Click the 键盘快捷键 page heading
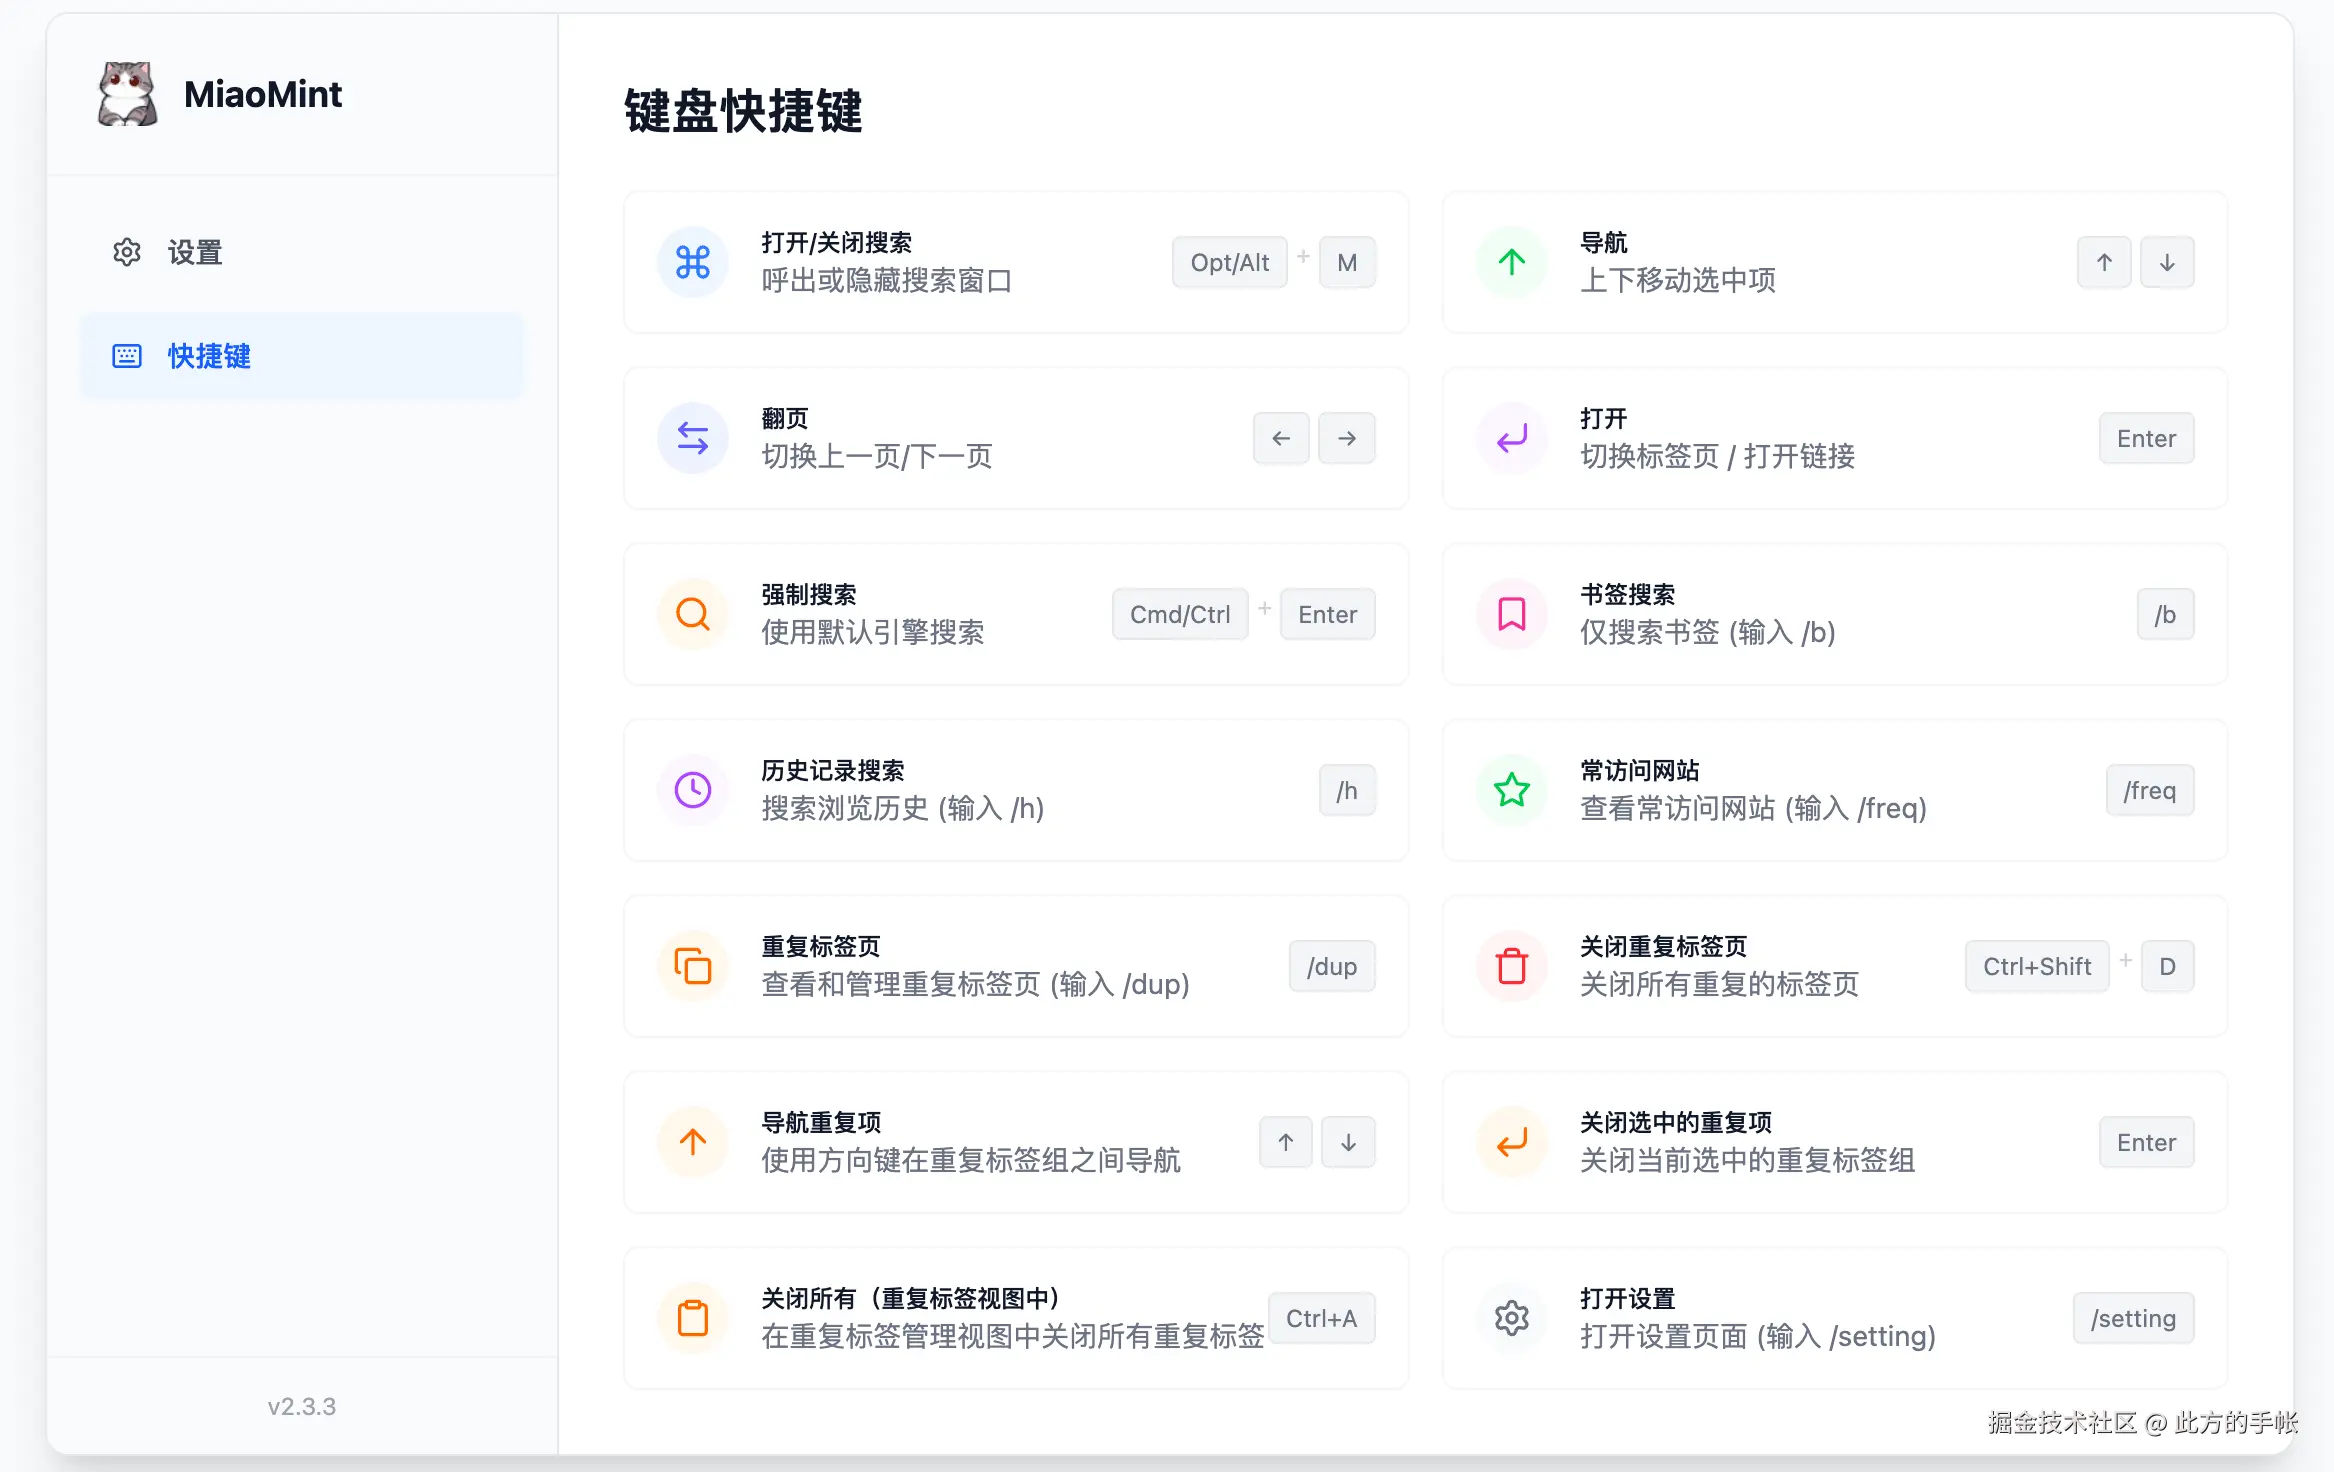Screen dimensions: 2334x1472 (743, 110)
